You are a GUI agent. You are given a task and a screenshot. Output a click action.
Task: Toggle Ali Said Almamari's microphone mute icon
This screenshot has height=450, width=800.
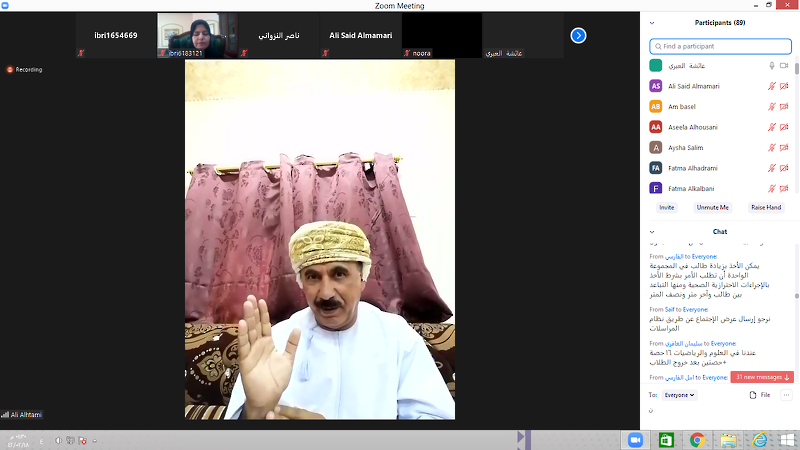772,86
